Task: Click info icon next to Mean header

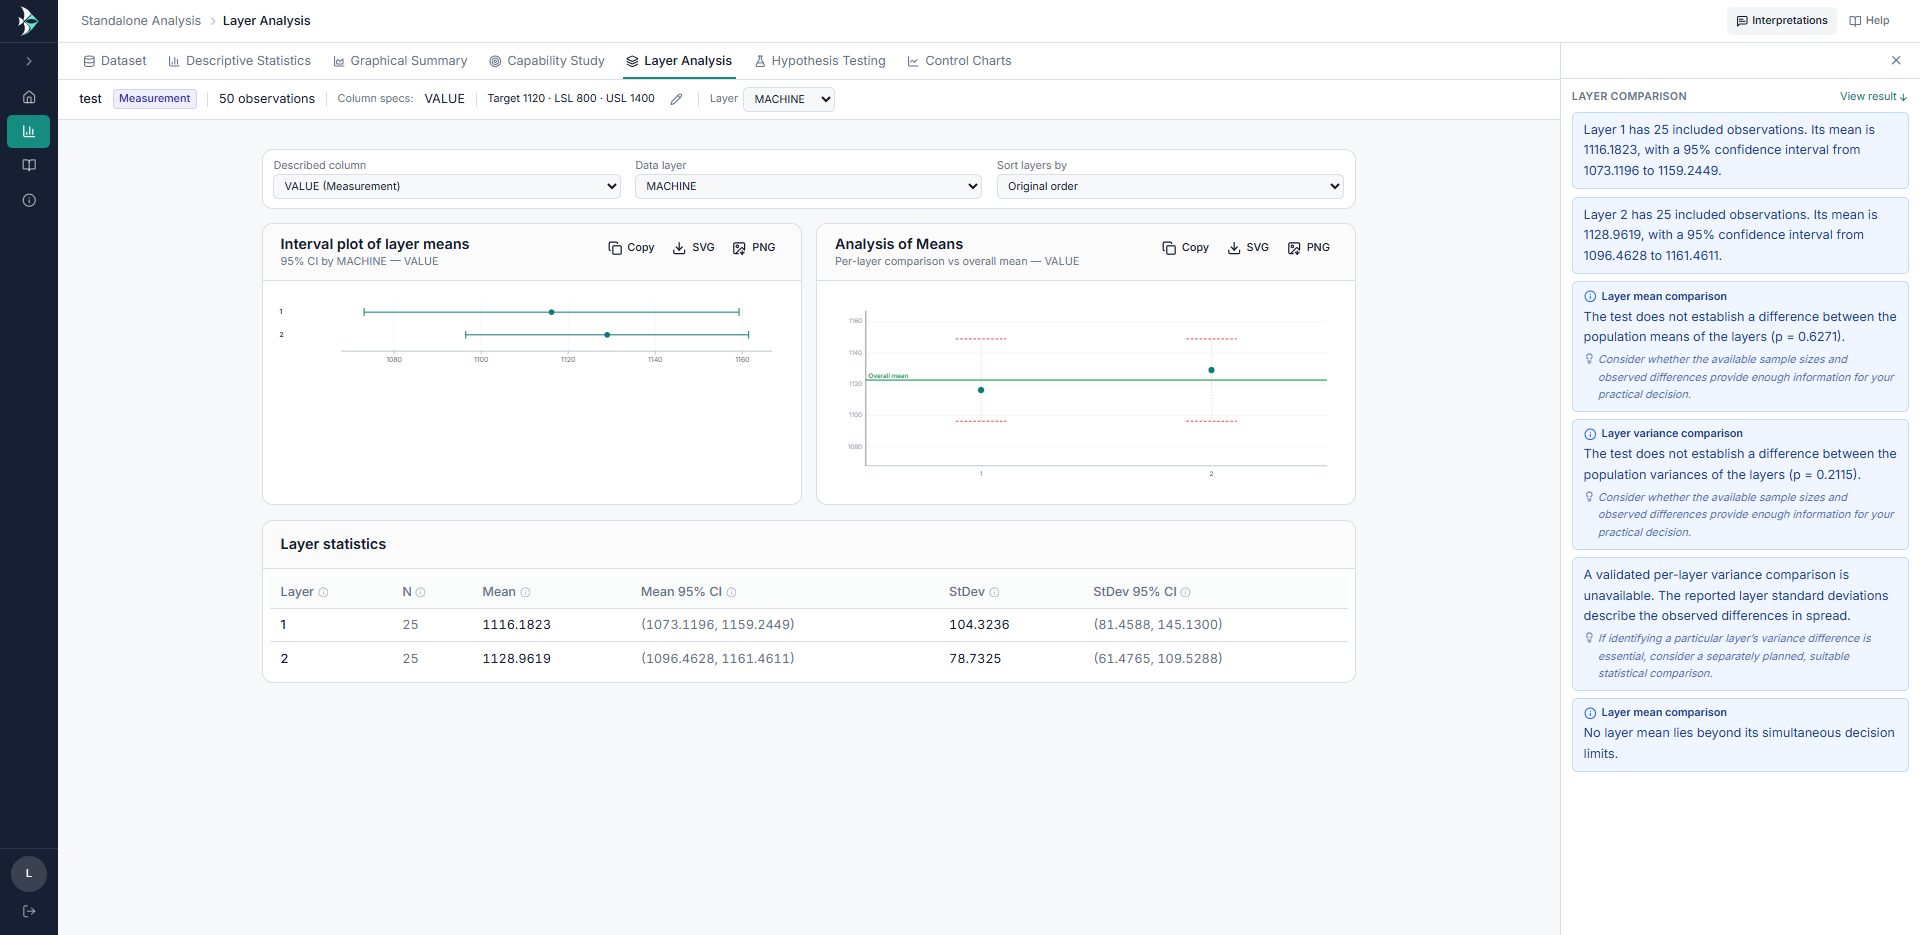Action: tap(525, 593)
